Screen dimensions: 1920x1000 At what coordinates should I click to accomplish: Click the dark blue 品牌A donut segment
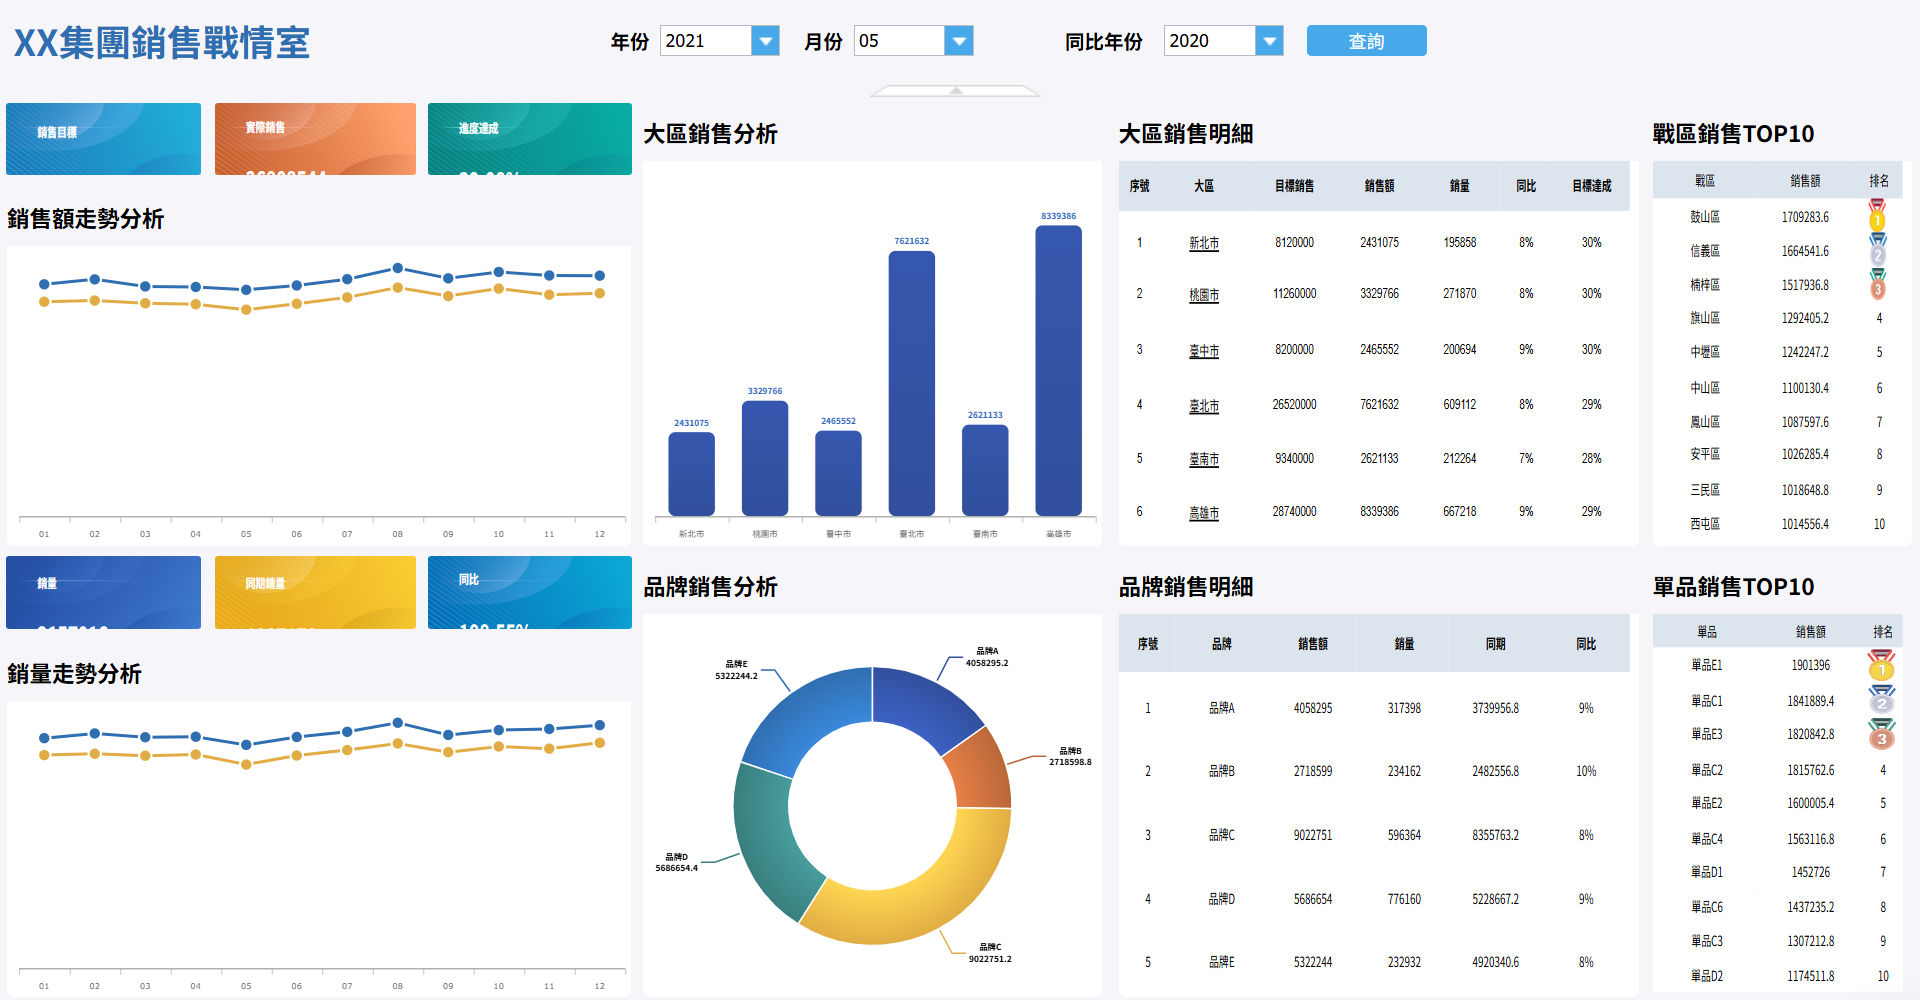pyautogui.click(x=920, y=704)
